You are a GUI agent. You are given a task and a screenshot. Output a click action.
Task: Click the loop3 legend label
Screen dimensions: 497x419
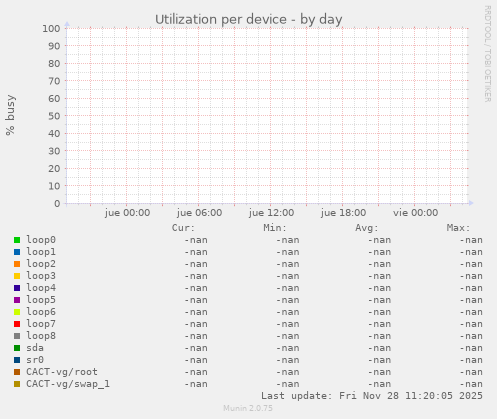click(x=41, y=276)
